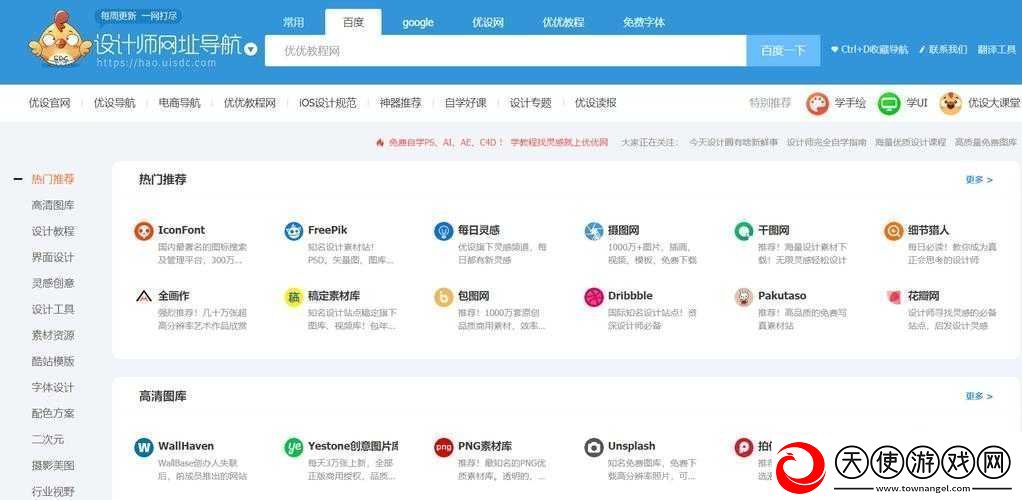The width and height of the screenshot is (1022, 500).
Task: Click the chicken mascot logo
Action: pos(60,40)
